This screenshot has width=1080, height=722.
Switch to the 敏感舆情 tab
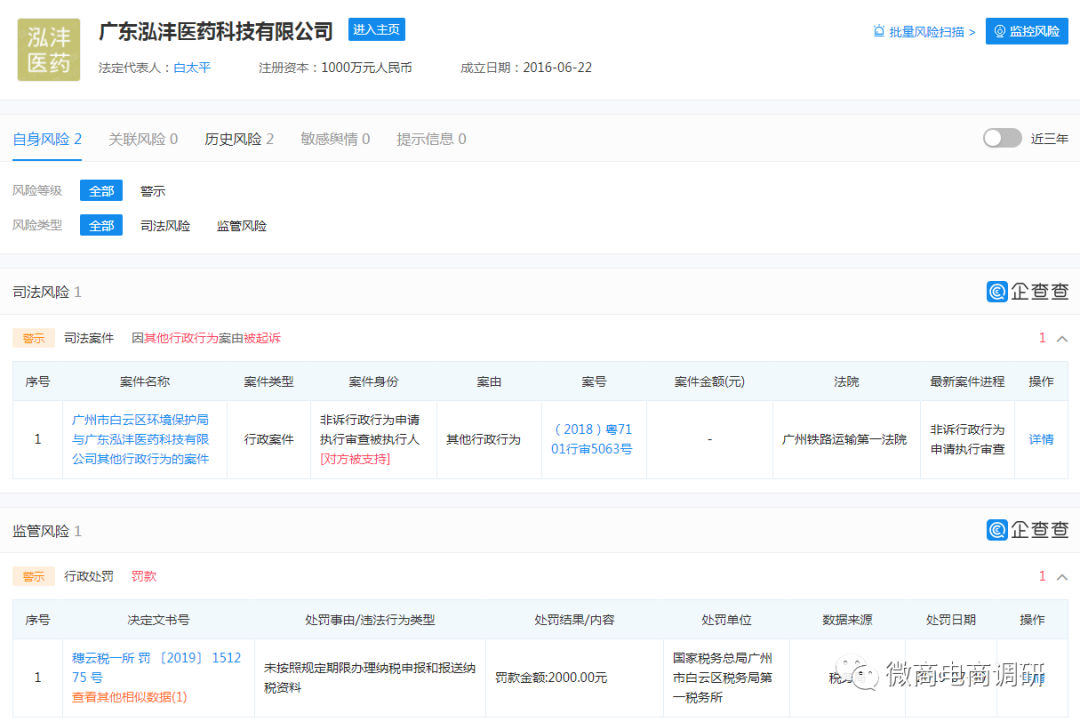tap(335, 139)
